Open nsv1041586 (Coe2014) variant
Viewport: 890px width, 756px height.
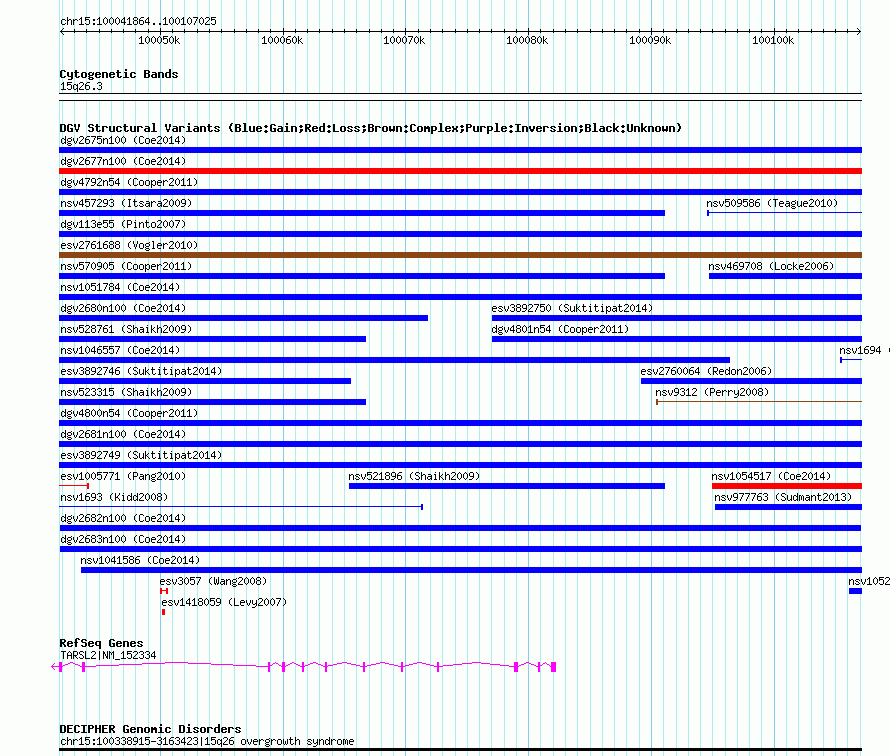coord(140,560)
